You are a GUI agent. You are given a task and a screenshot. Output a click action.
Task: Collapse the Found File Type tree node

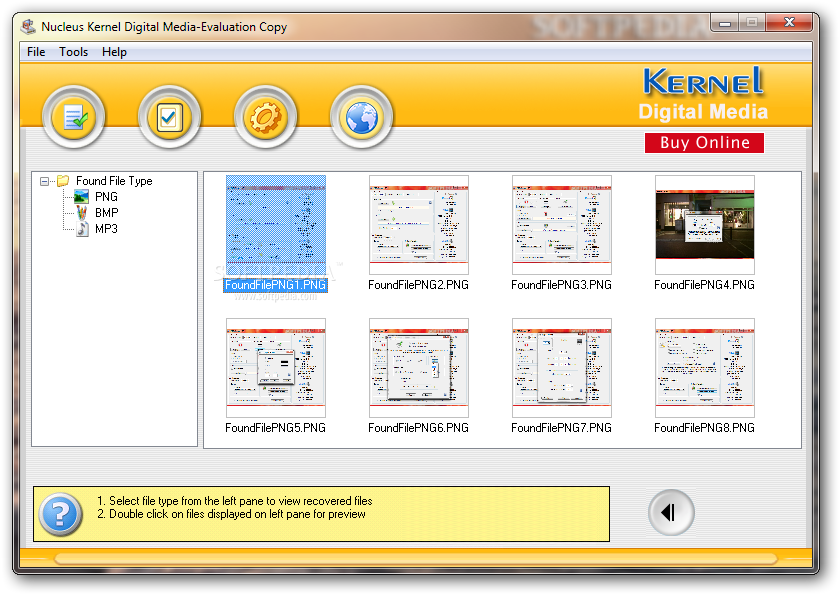(44, 182)
